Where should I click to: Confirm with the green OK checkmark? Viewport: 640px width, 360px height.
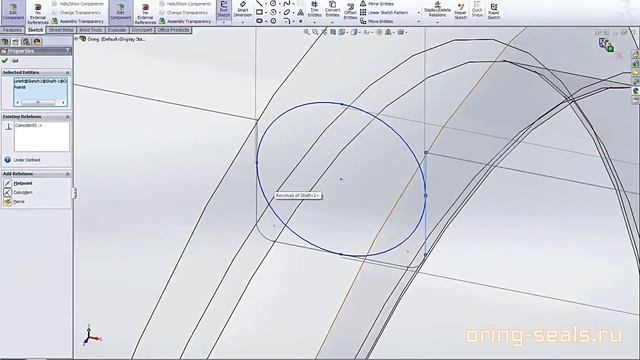5,60
